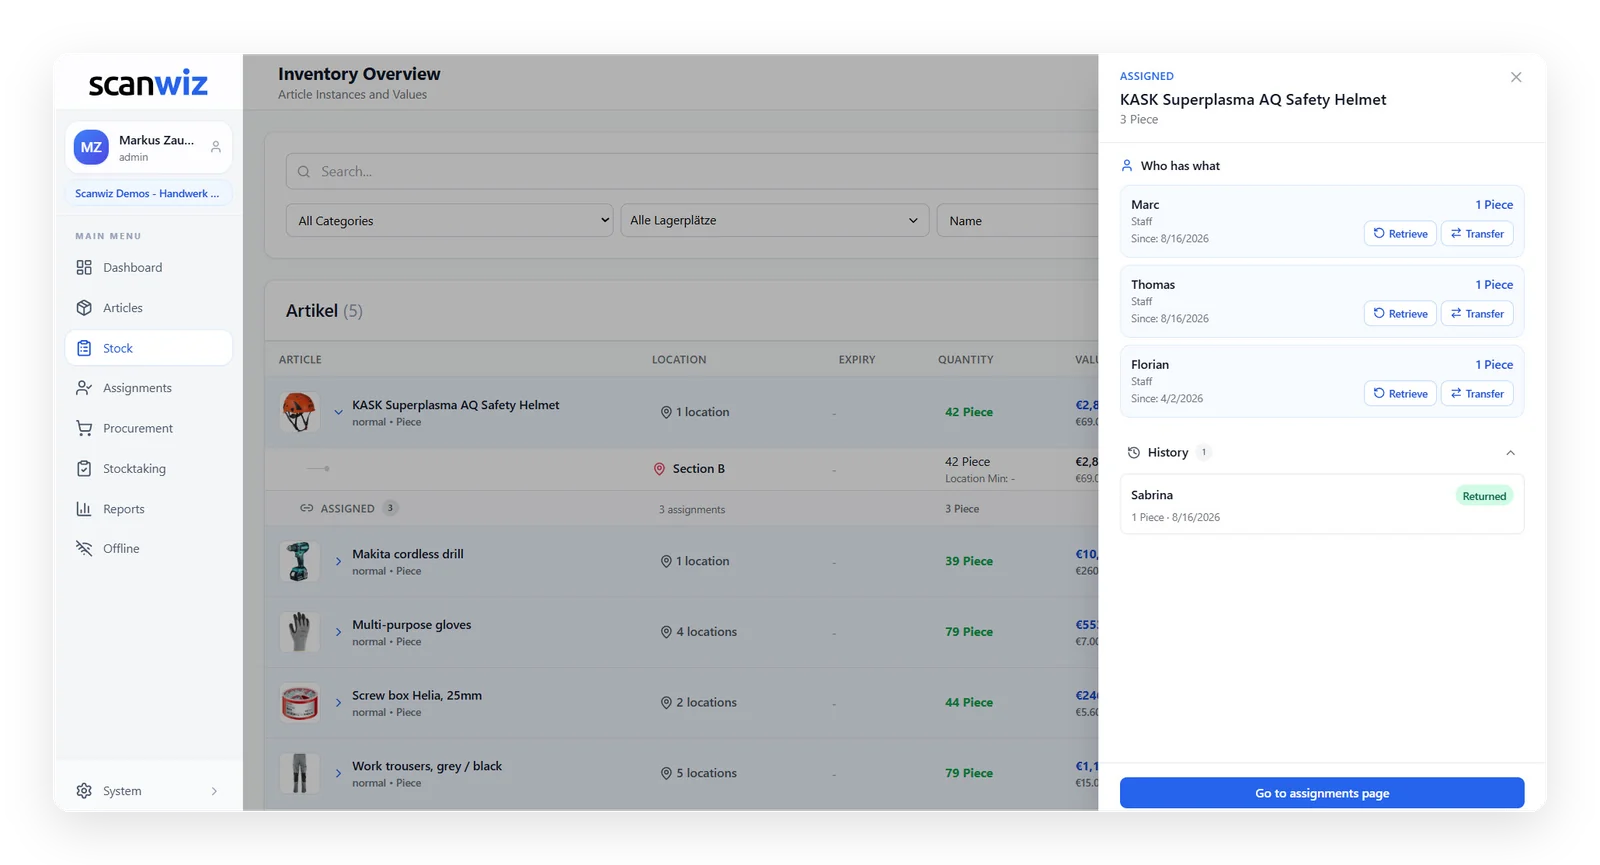Click the Assignments person icon
The height and width of the screenshot is (865, 1600).
(84, 388)
